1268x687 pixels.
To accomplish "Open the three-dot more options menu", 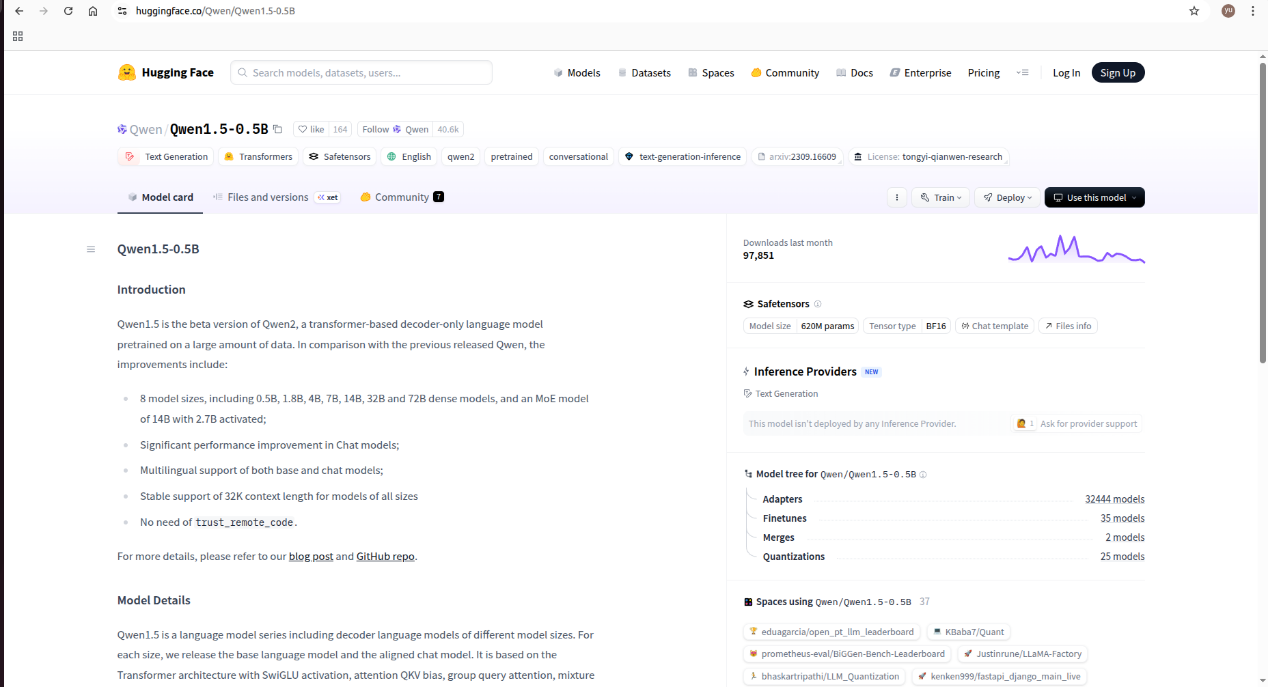I will 897,198.
